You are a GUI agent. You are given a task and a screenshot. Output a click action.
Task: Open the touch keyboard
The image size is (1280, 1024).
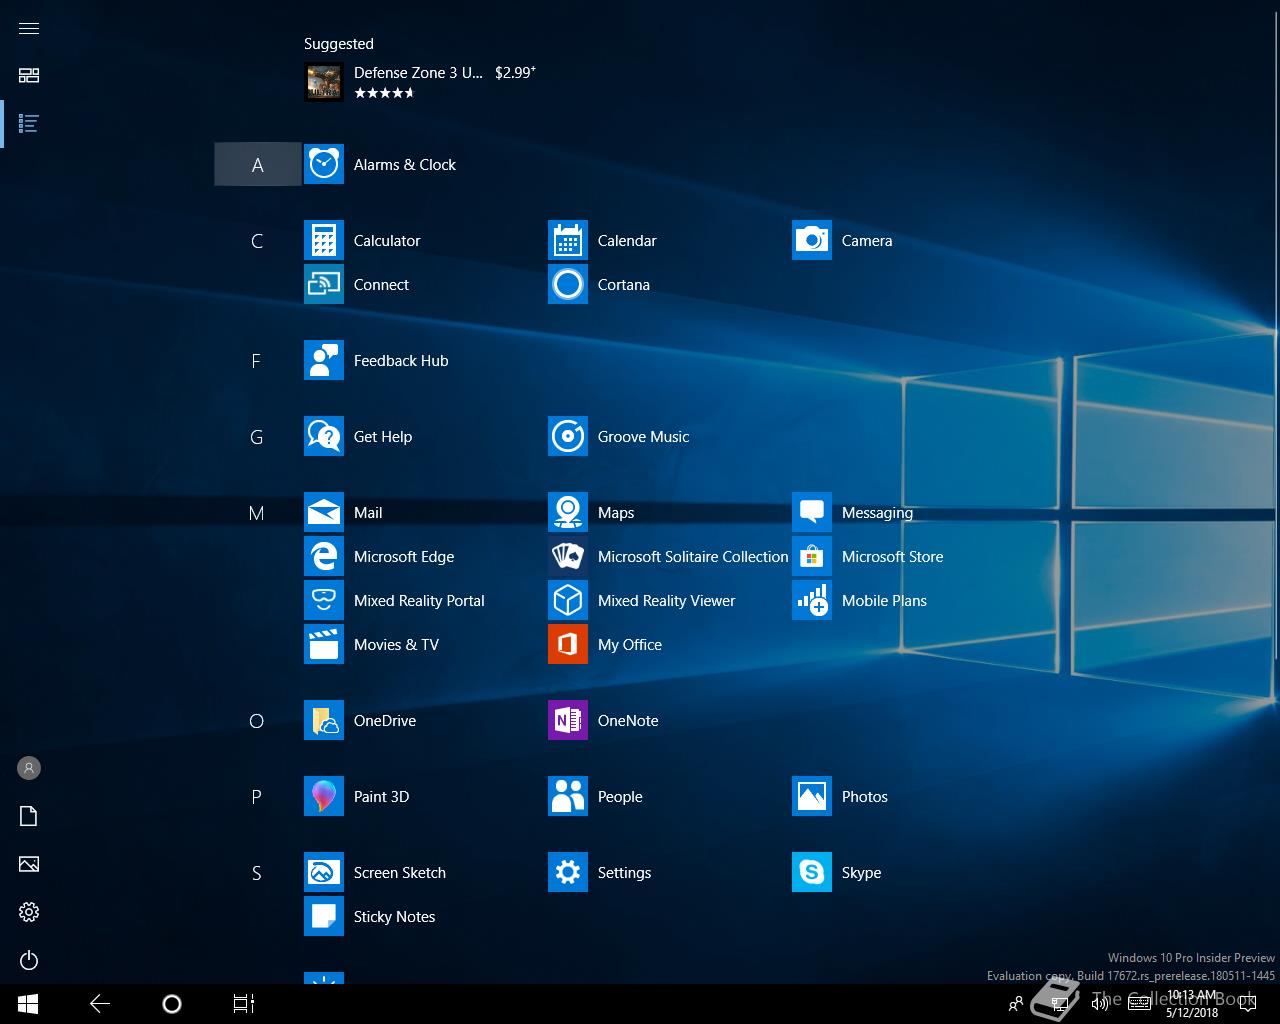[x=1139, y=1004]
